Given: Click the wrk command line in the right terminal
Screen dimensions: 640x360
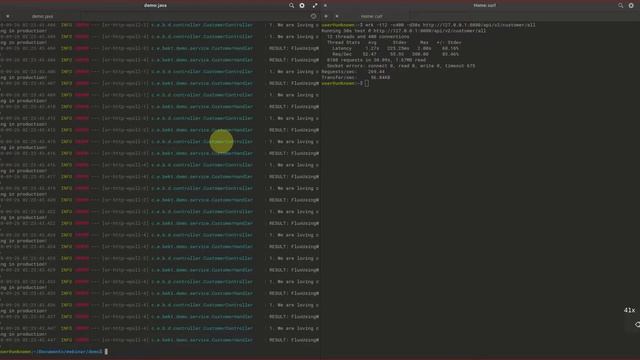Looking at the screenshot, I should 428,25.
